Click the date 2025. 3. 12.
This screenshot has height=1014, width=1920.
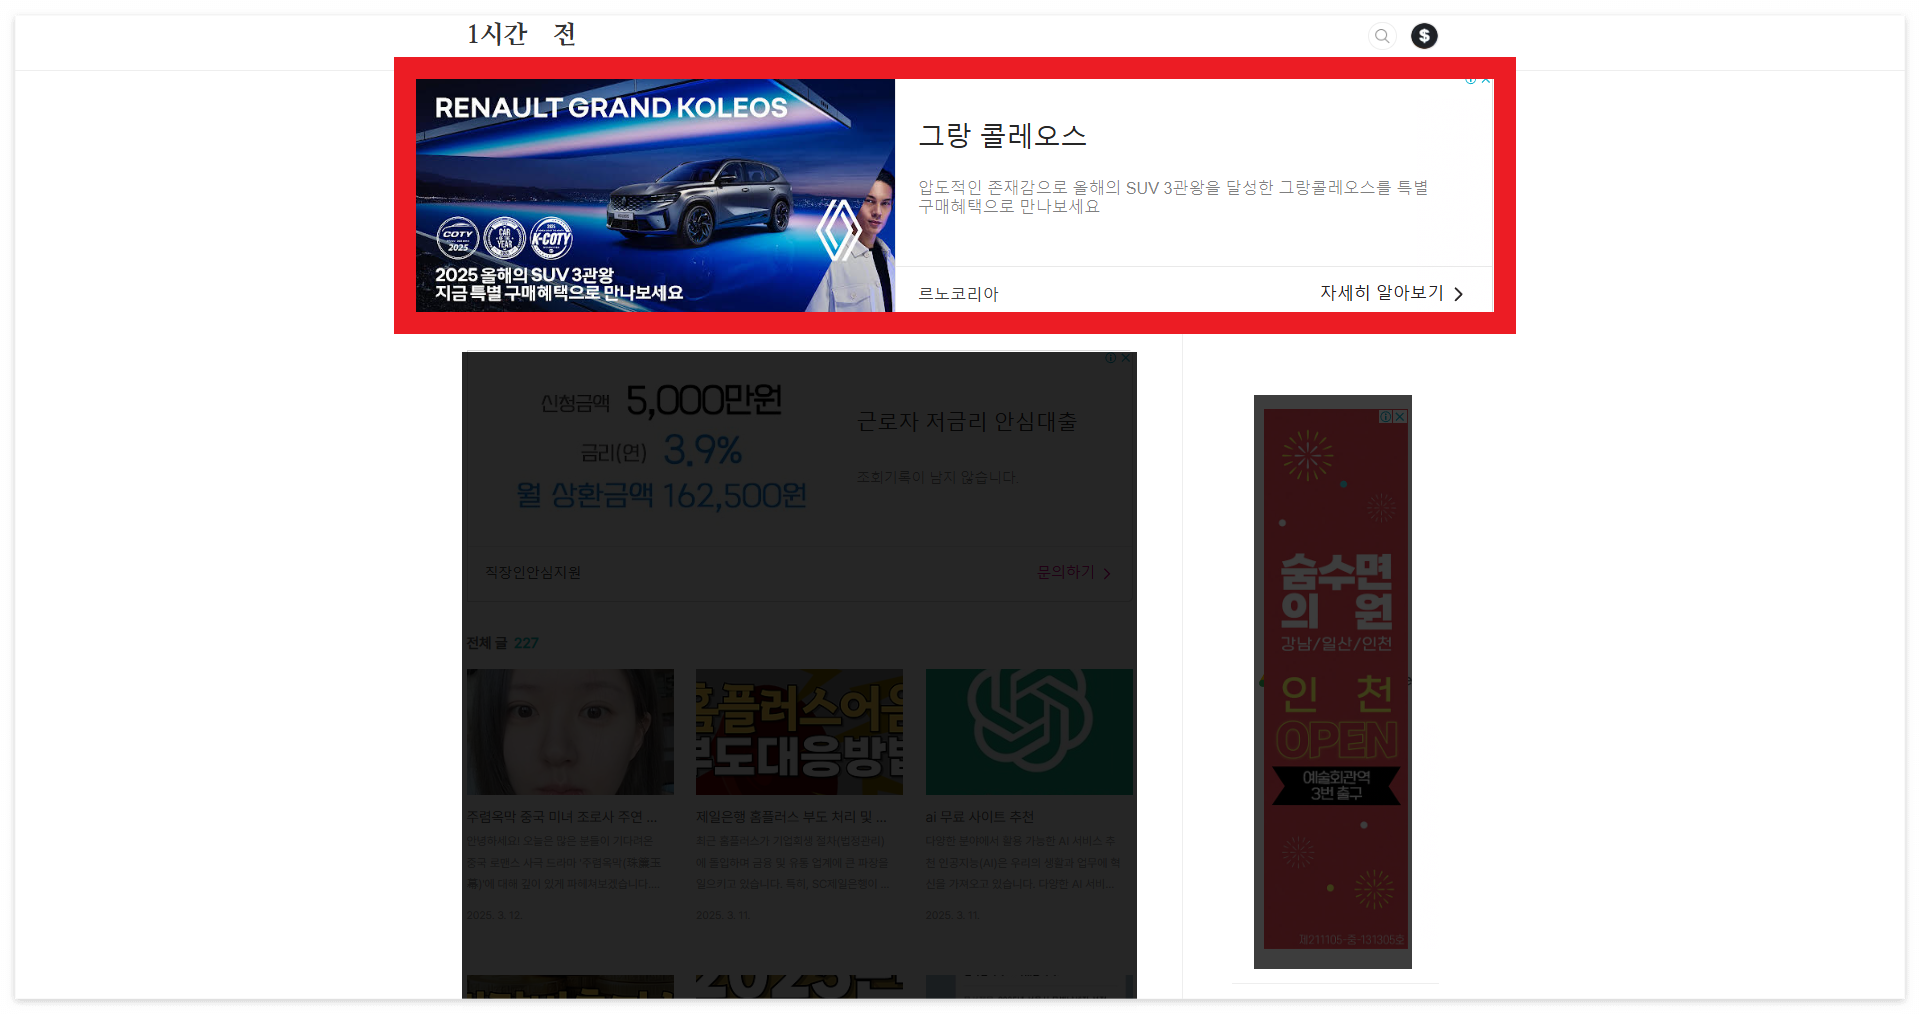click(x=494, y=915)
